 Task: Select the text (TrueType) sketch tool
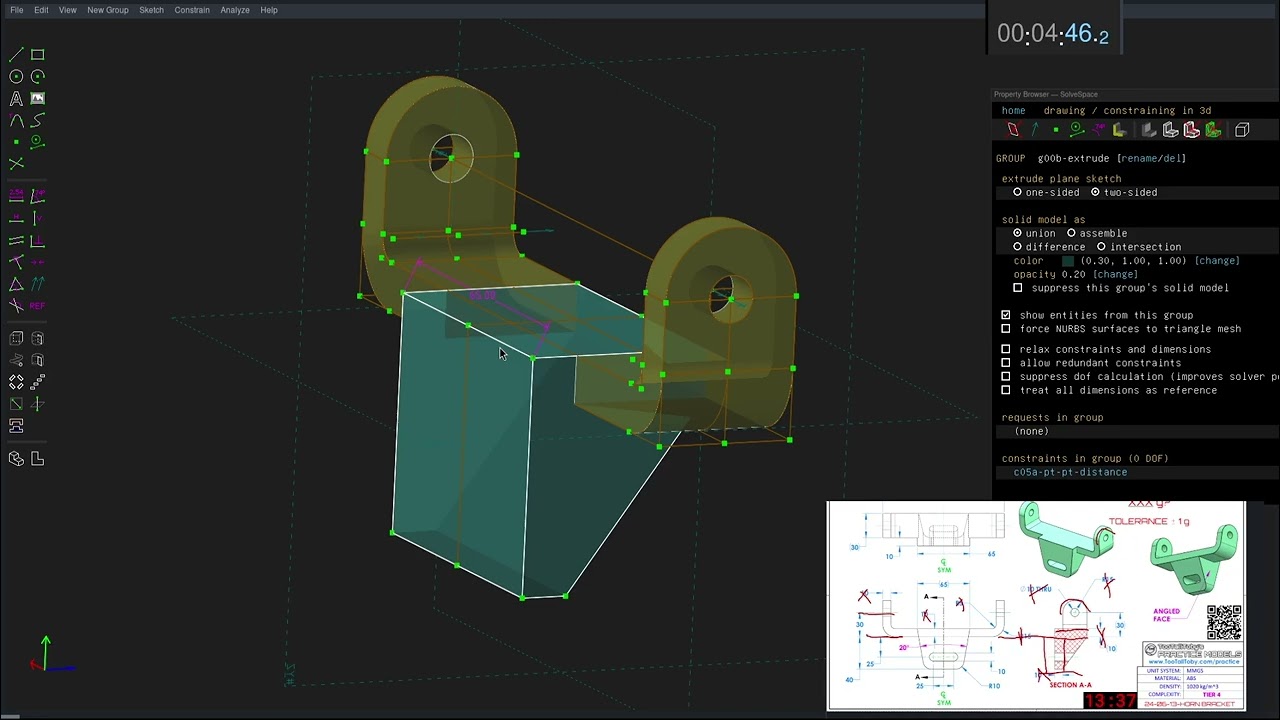(16, 99)
